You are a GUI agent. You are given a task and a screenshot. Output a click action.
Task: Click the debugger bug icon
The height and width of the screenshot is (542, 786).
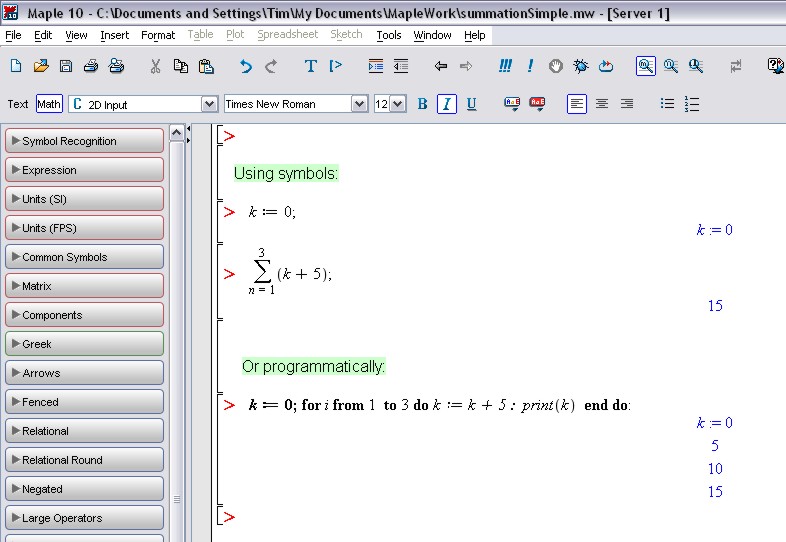pyautogui.click(x=580, y=66)
